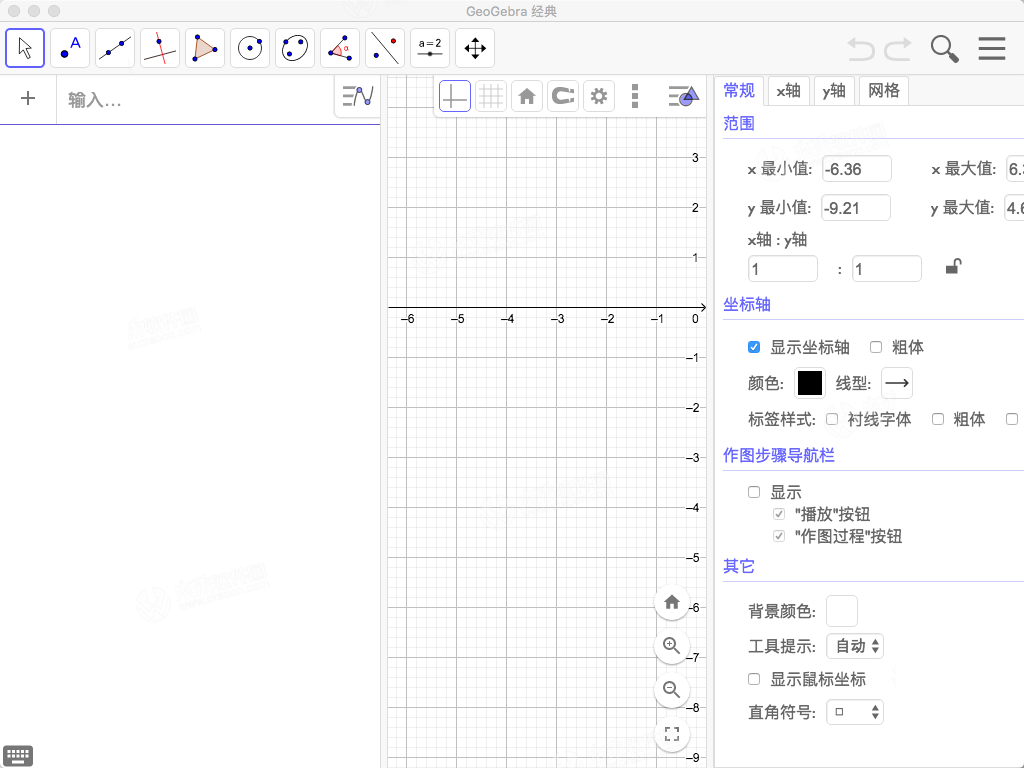Open the search magnifier
Image resolution: width=1024 pixels, height=768 pixels.
tap(944, 49)
